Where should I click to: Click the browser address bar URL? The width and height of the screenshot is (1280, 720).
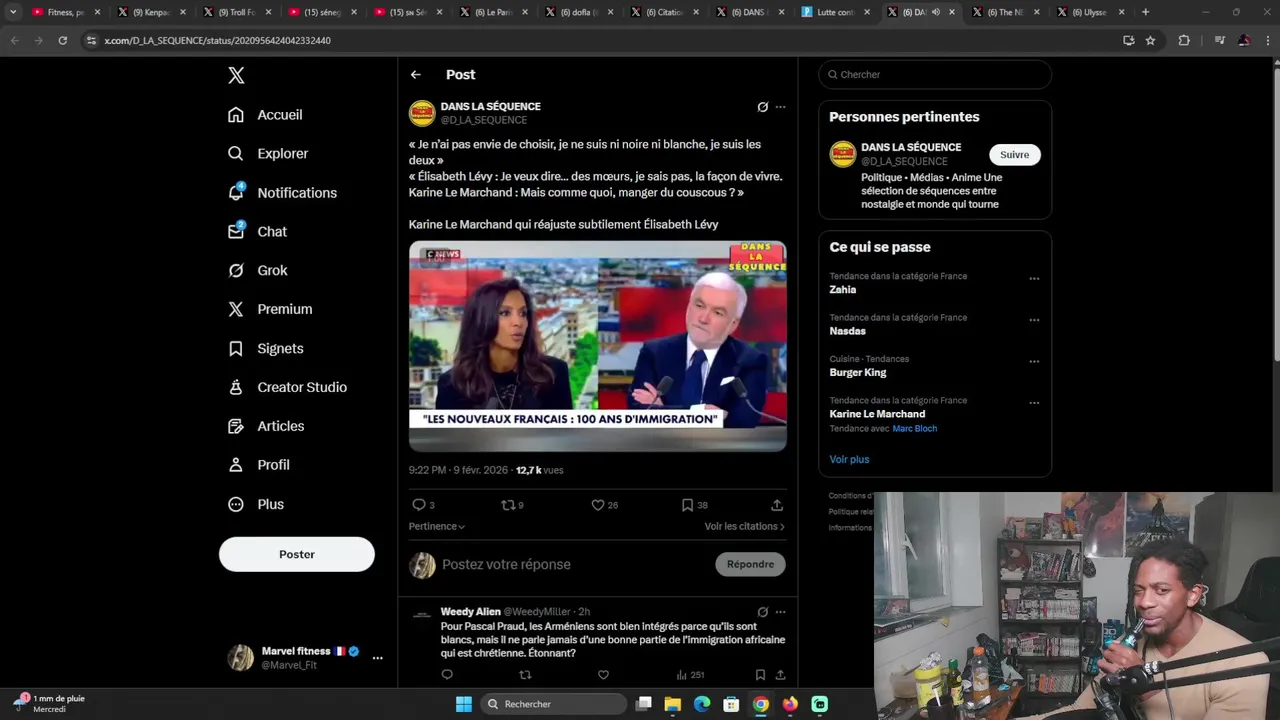[x=217, y=41]
